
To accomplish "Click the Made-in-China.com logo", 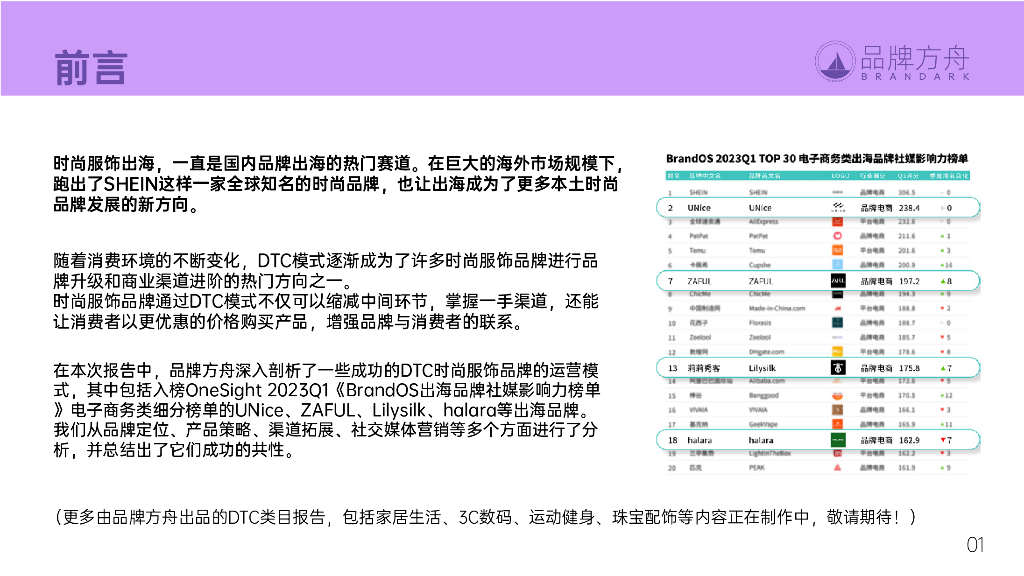I will 837,308.
